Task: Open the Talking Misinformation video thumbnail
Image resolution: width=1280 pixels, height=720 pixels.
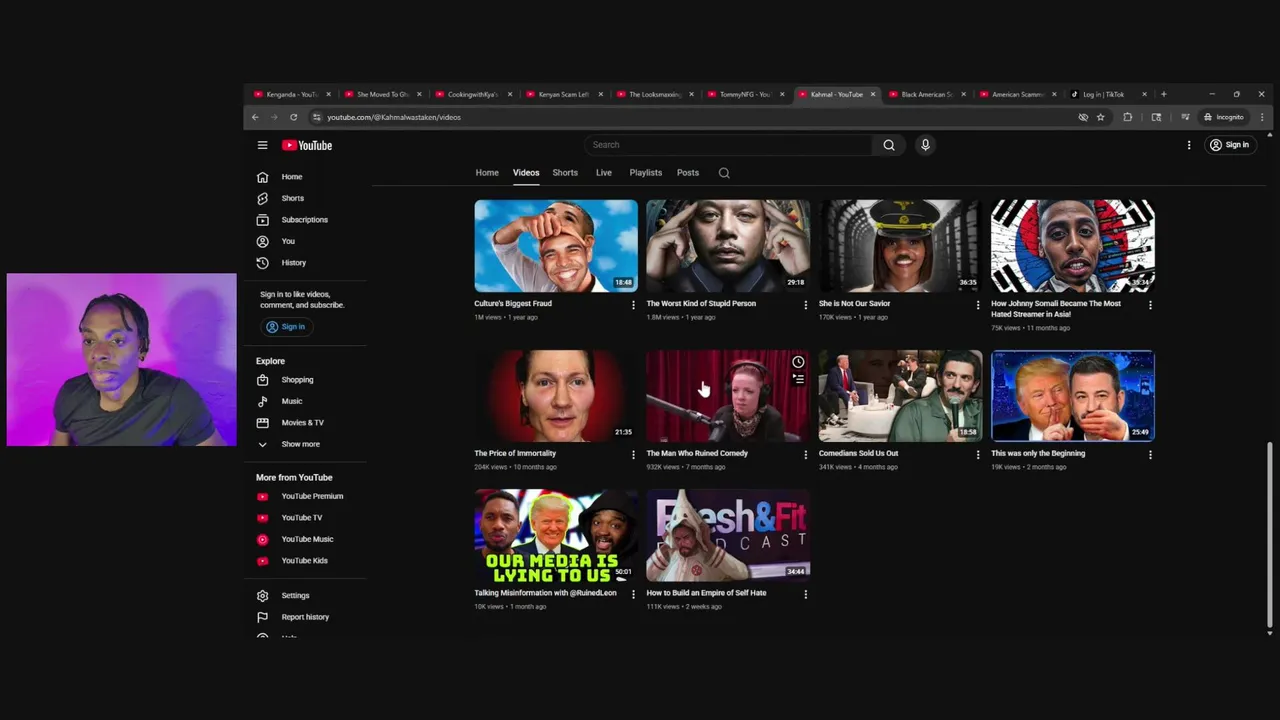Action: tap(556, 535)
